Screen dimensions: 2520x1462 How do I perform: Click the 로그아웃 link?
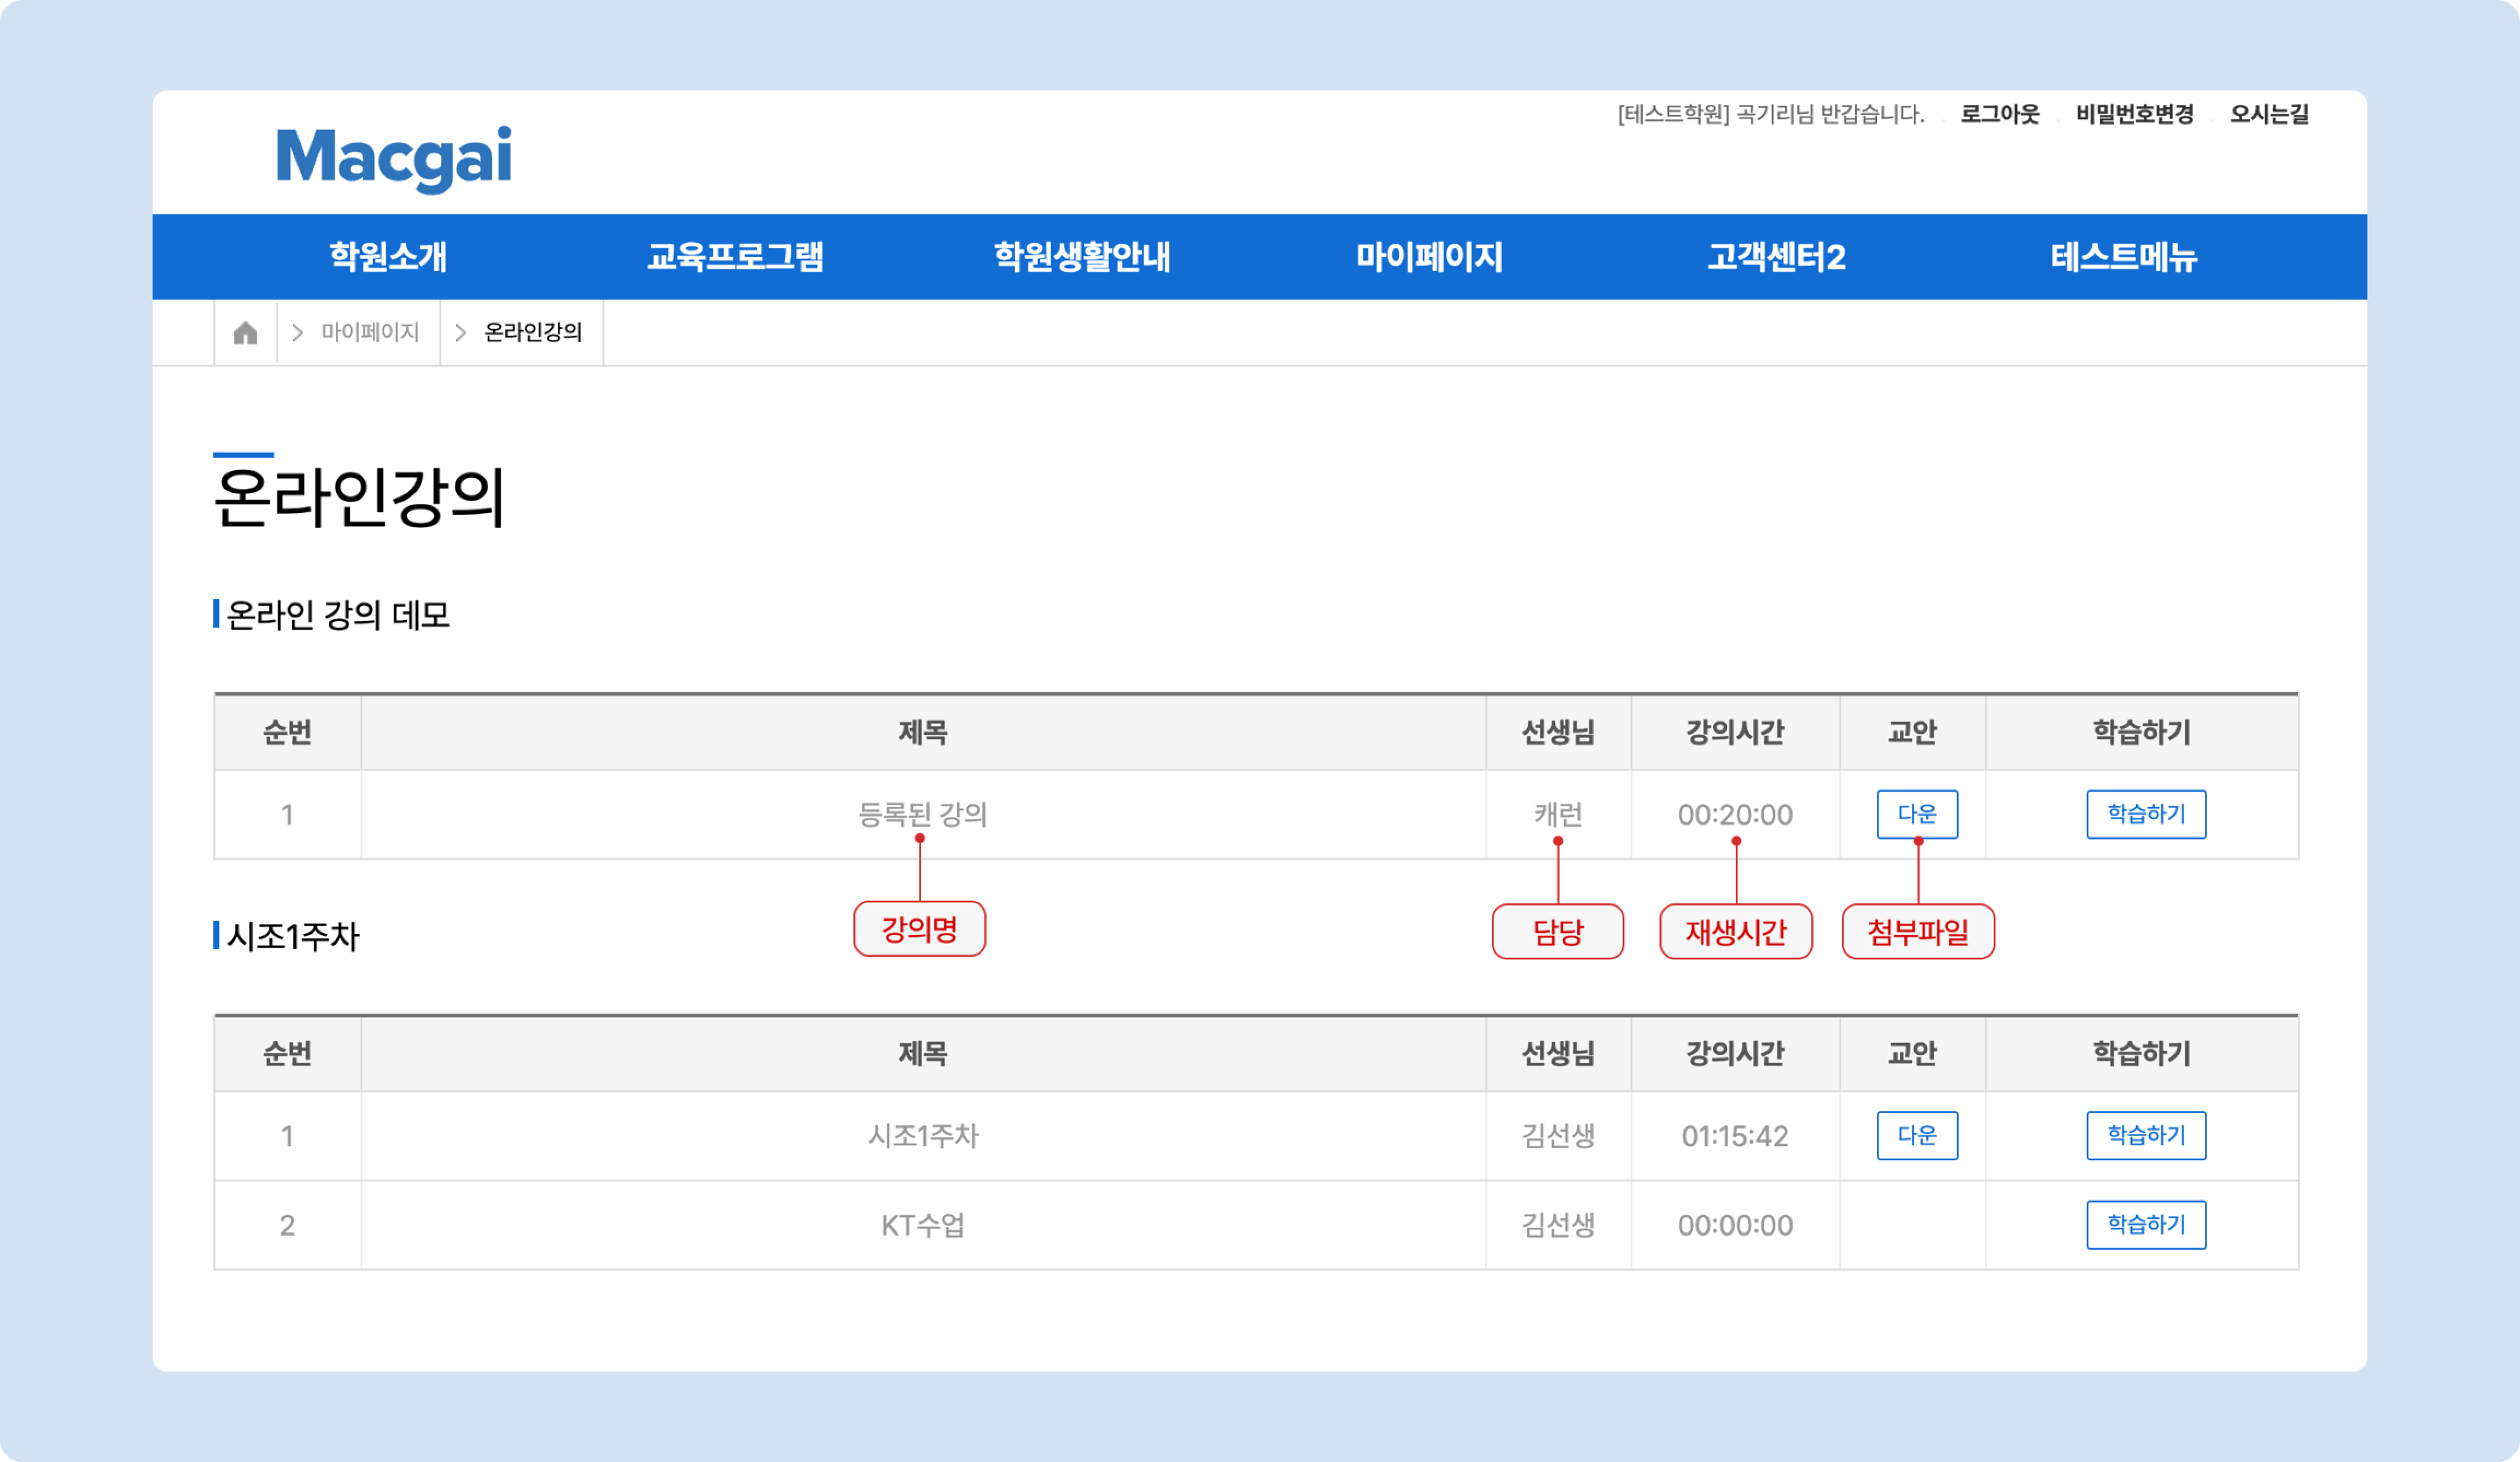[1999, 114]
